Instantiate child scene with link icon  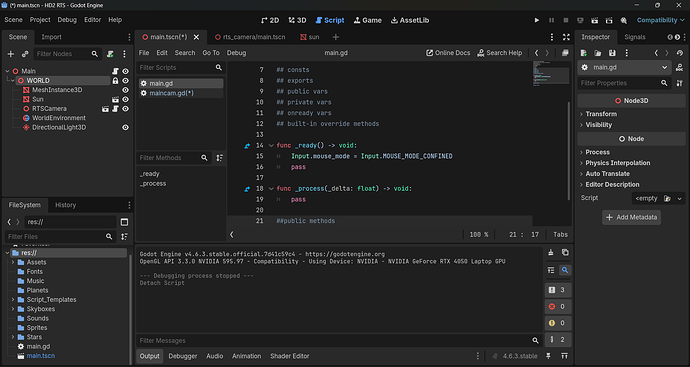(25, 54)
